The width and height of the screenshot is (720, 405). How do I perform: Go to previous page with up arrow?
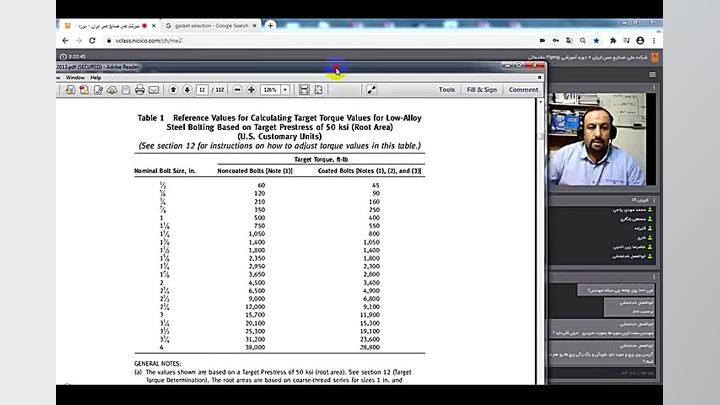pyautogui.click(x=173, y=90)
